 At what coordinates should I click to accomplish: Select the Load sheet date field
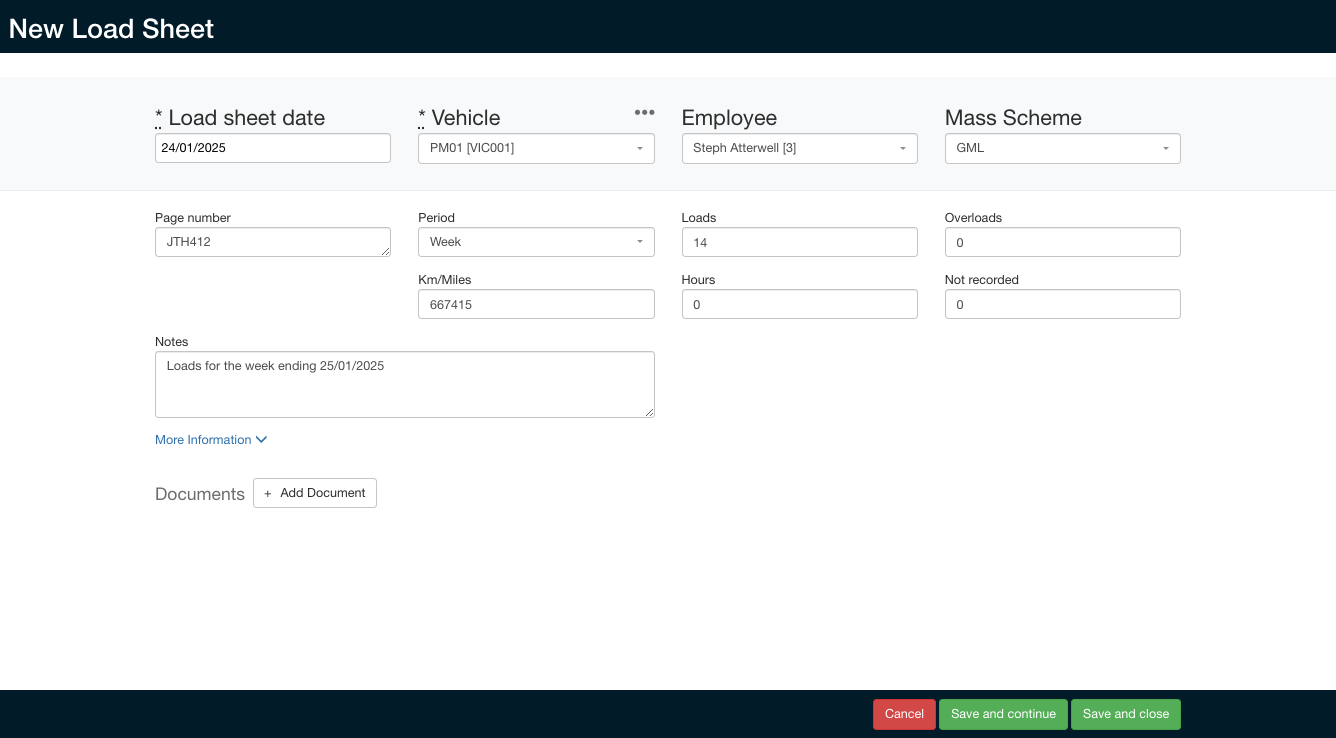(x=272, y=148)
